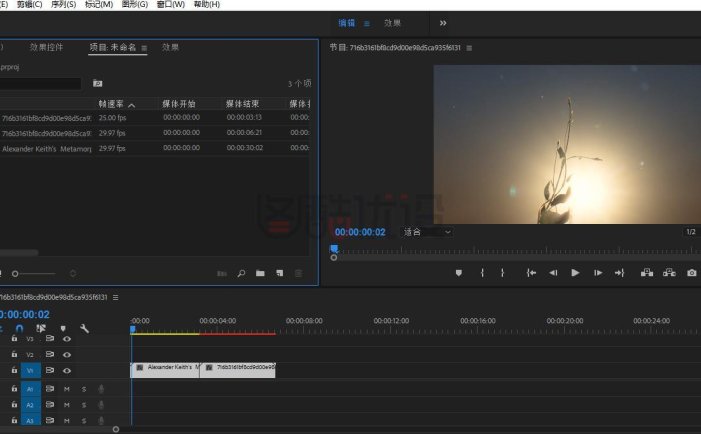Open timeline display settings wrench
The image size is (701, 434).
(x=84, y=329)
